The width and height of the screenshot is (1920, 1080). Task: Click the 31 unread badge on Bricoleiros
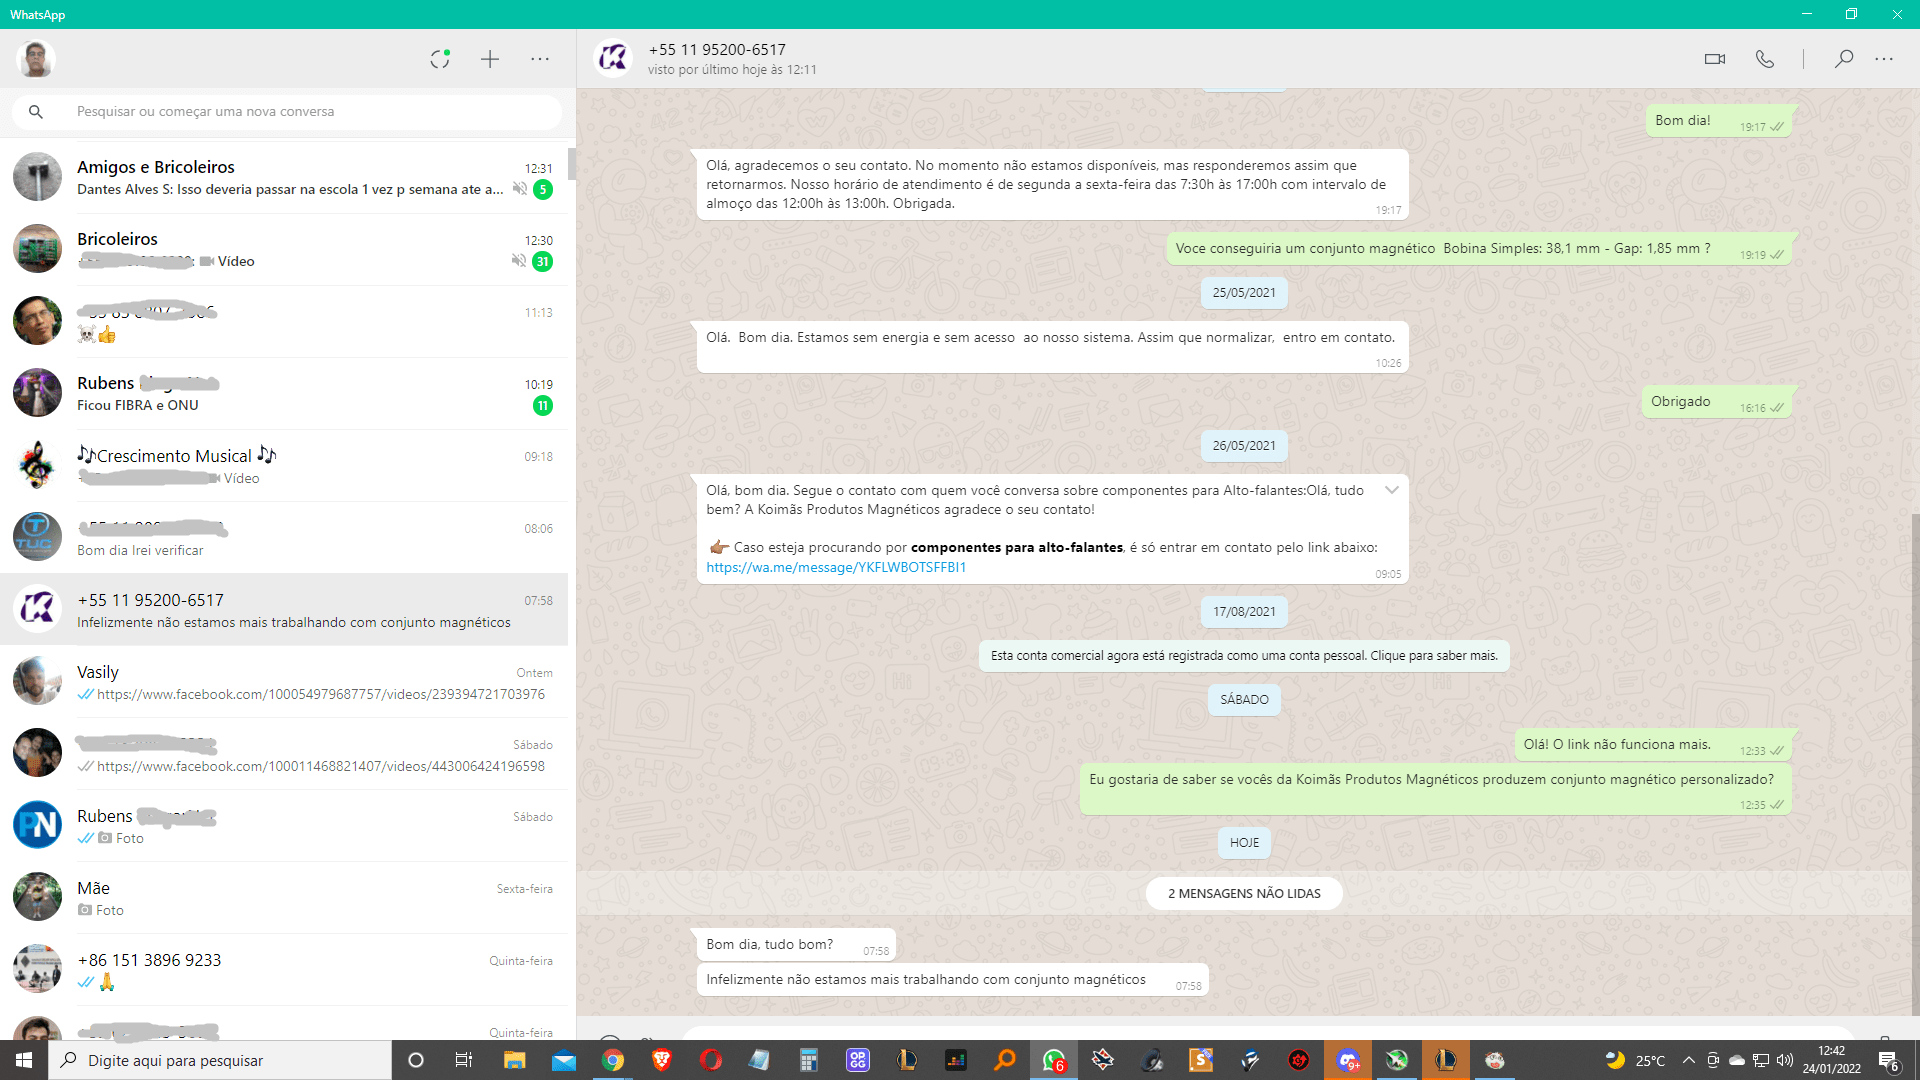(x=543, y=262)
